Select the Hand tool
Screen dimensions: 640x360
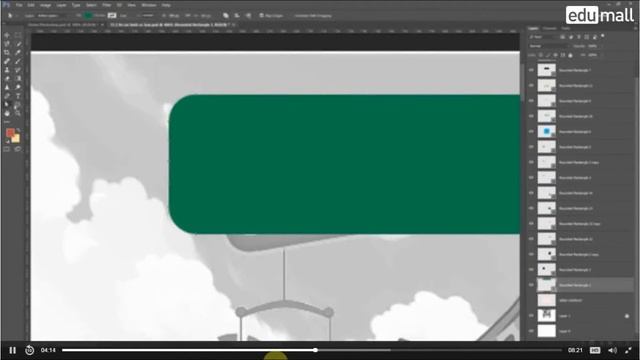[7, 113]
